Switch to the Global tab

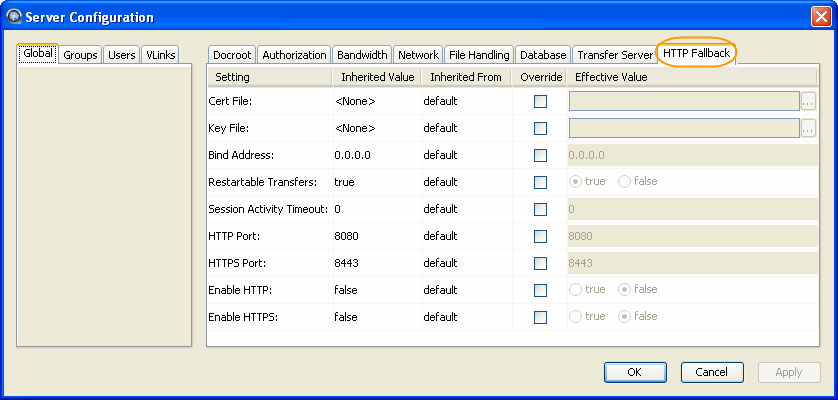click(37, 53)
